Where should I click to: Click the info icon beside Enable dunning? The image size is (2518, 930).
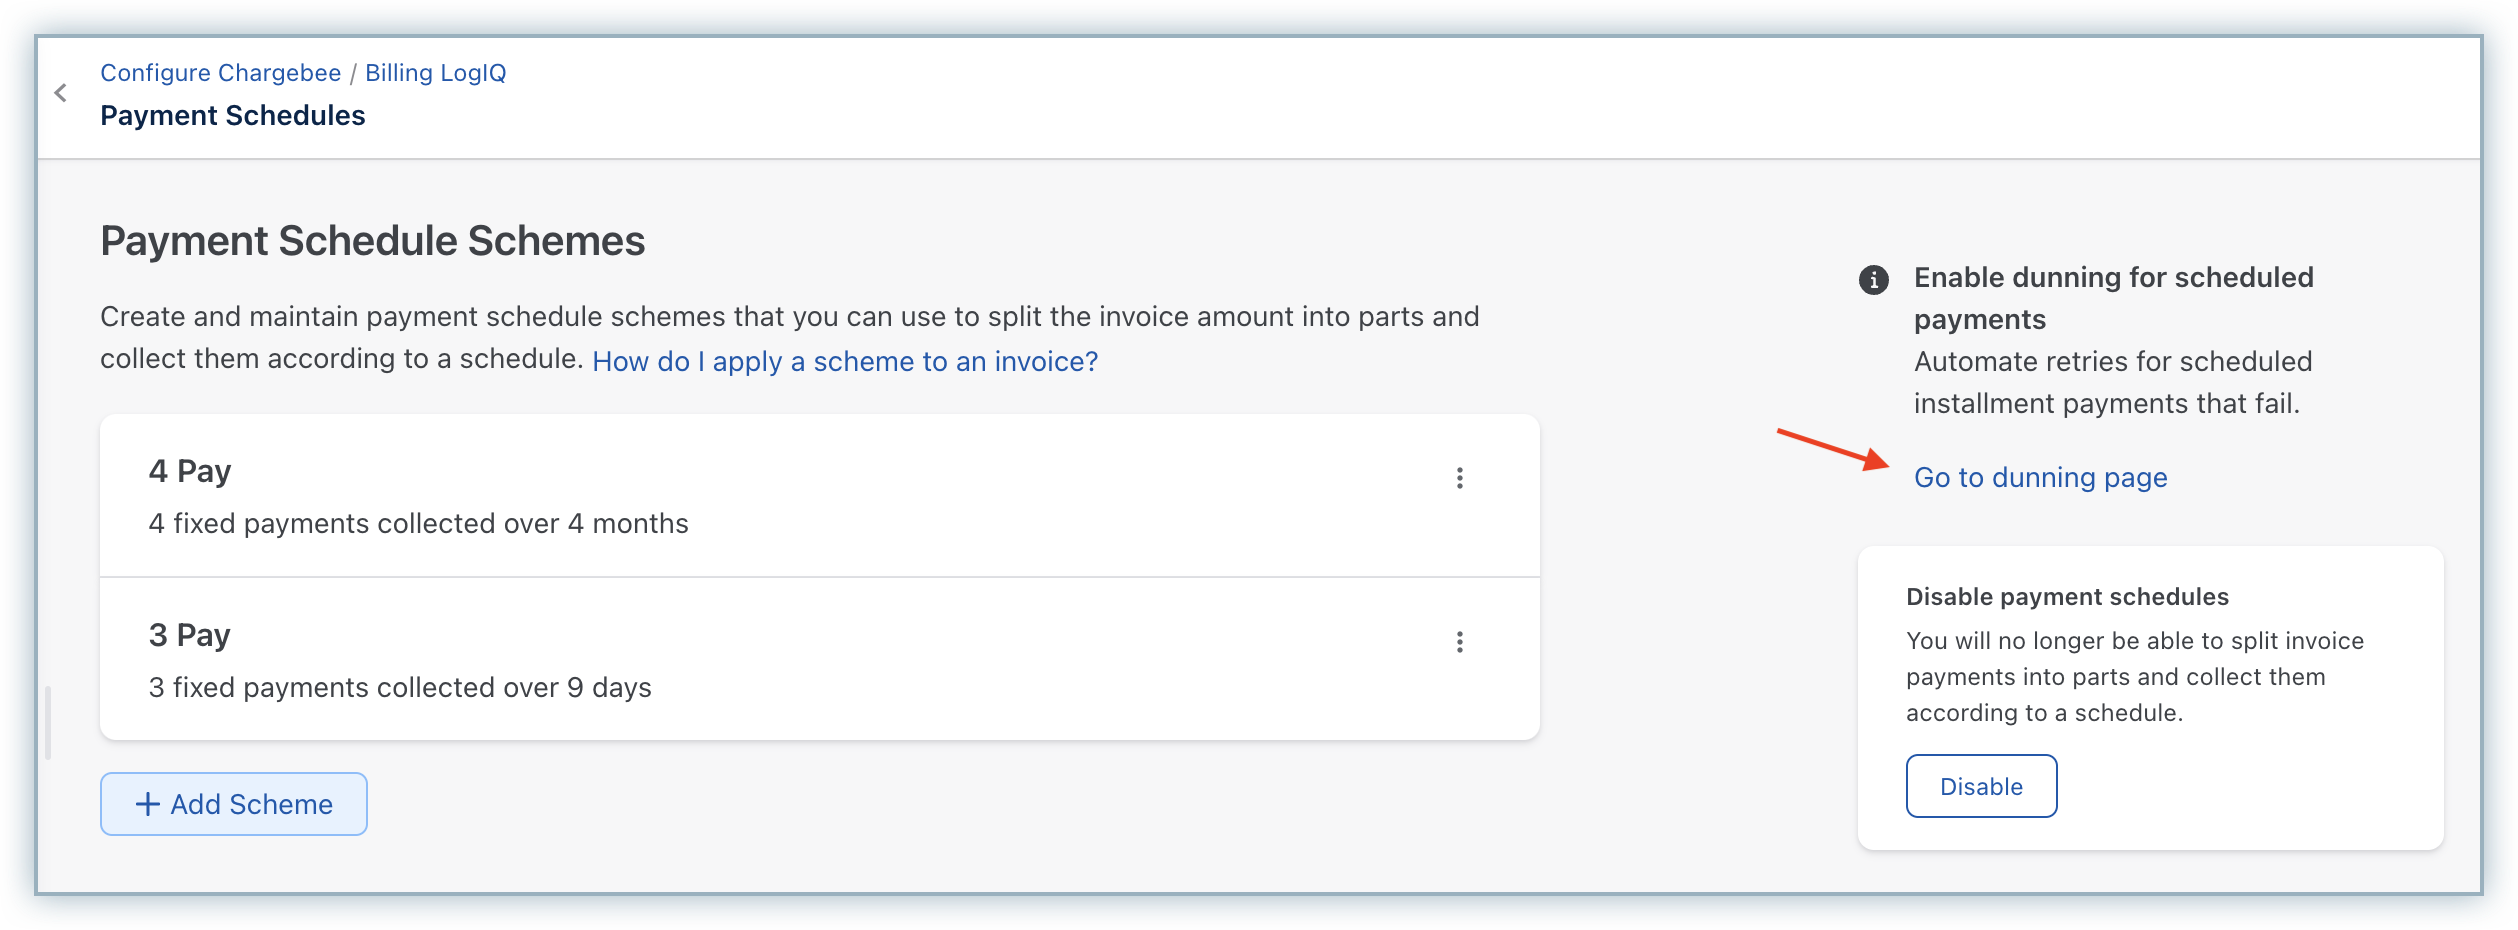pos(1873,280)
